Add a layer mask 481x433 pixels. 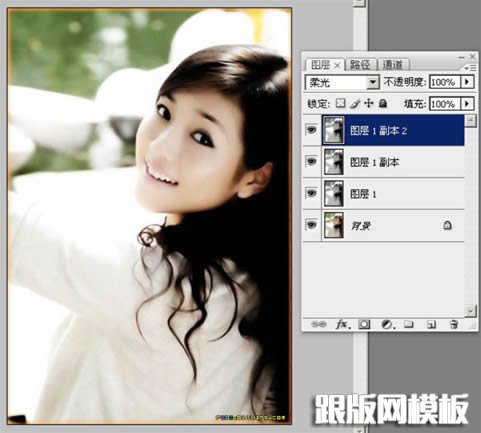pyautogui.click(x=364, y=324)
